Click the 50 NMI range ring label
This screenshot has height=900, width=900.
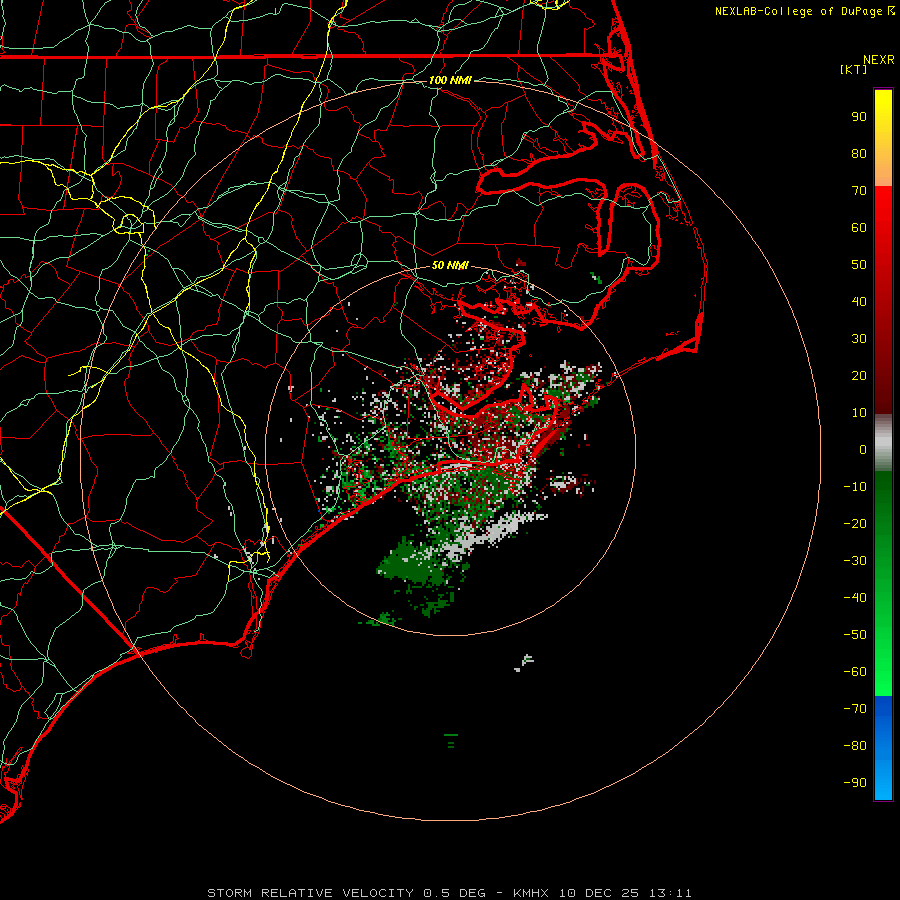click(x=450, y=265)
